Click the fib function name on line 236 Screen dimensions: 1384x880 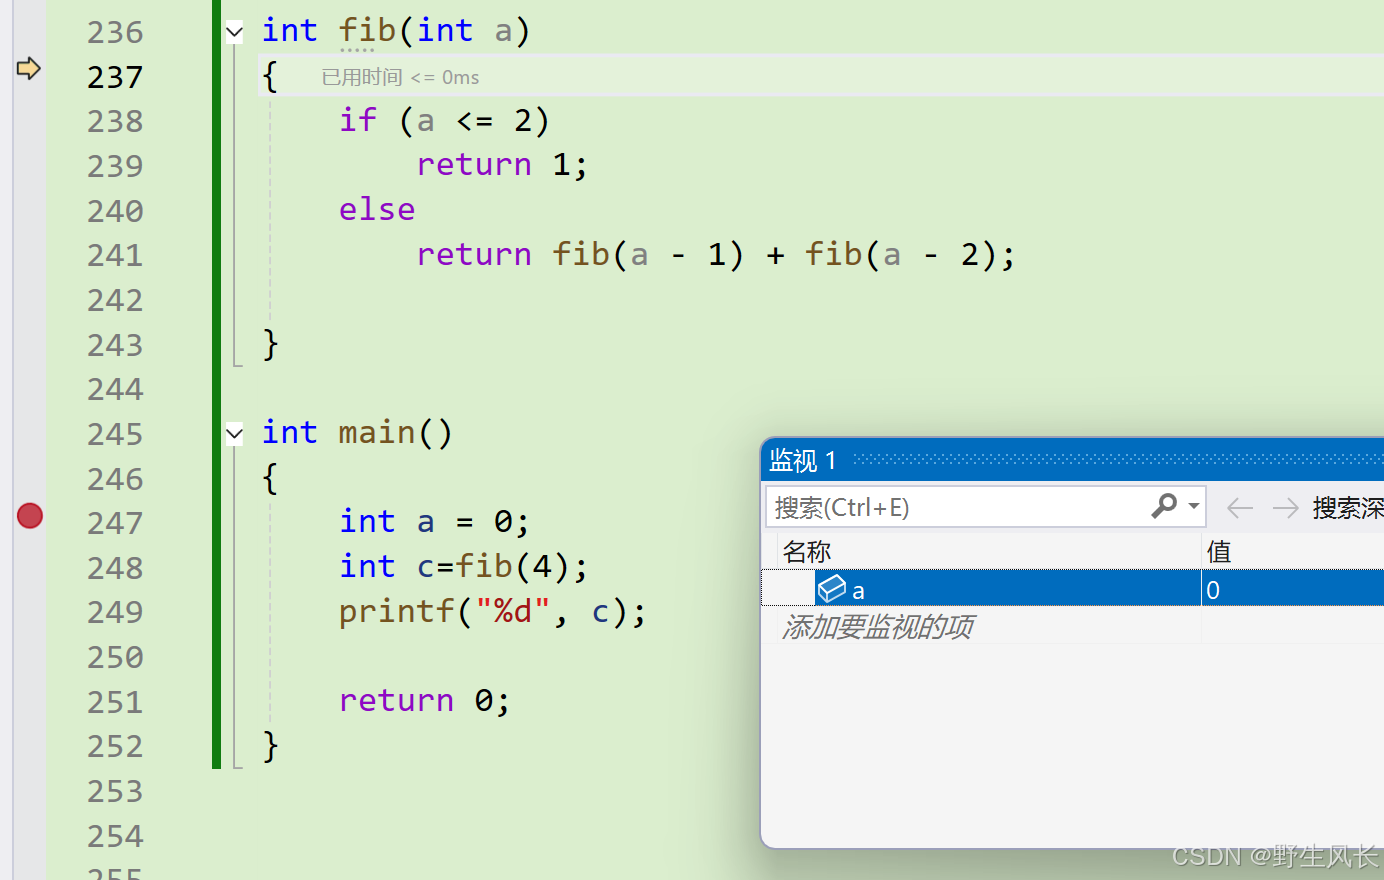(367, 31)
